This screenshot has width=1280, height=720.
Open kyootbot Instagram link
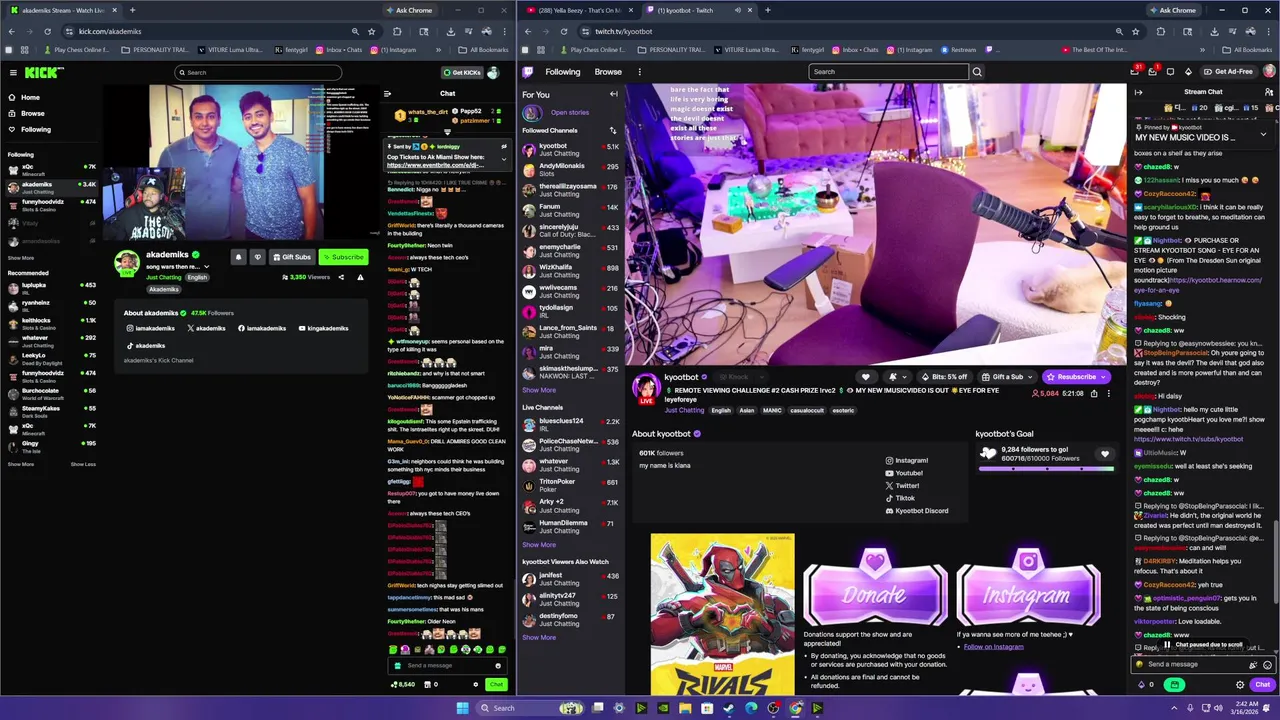[907, 460]
